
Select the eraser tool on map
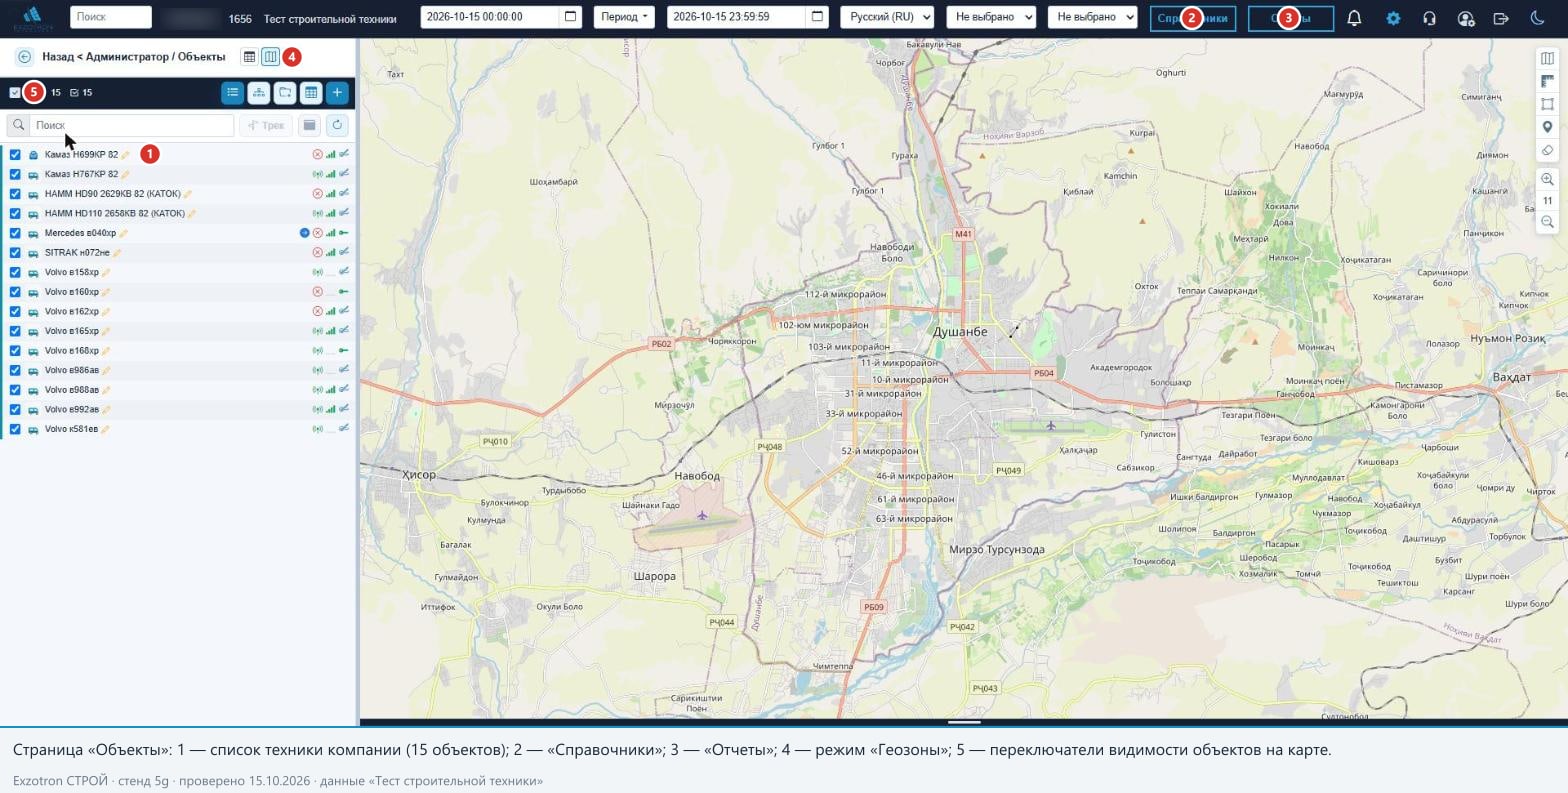click(1547, 150)
